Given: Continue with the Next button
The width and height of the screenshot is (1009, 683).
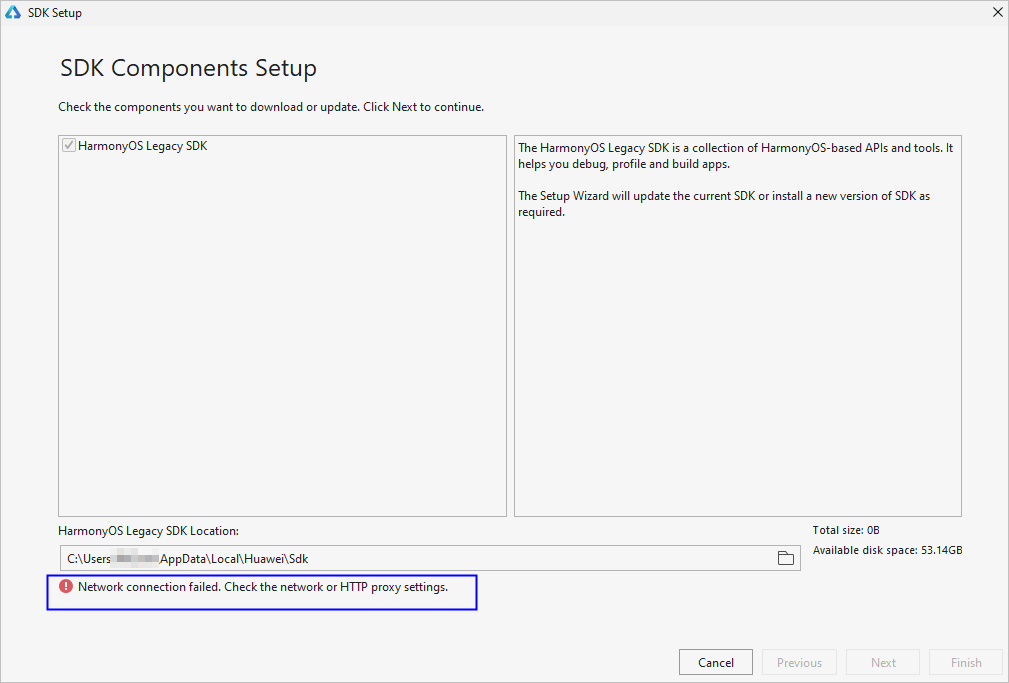Looking at the screenshot, I should (883, 662).
